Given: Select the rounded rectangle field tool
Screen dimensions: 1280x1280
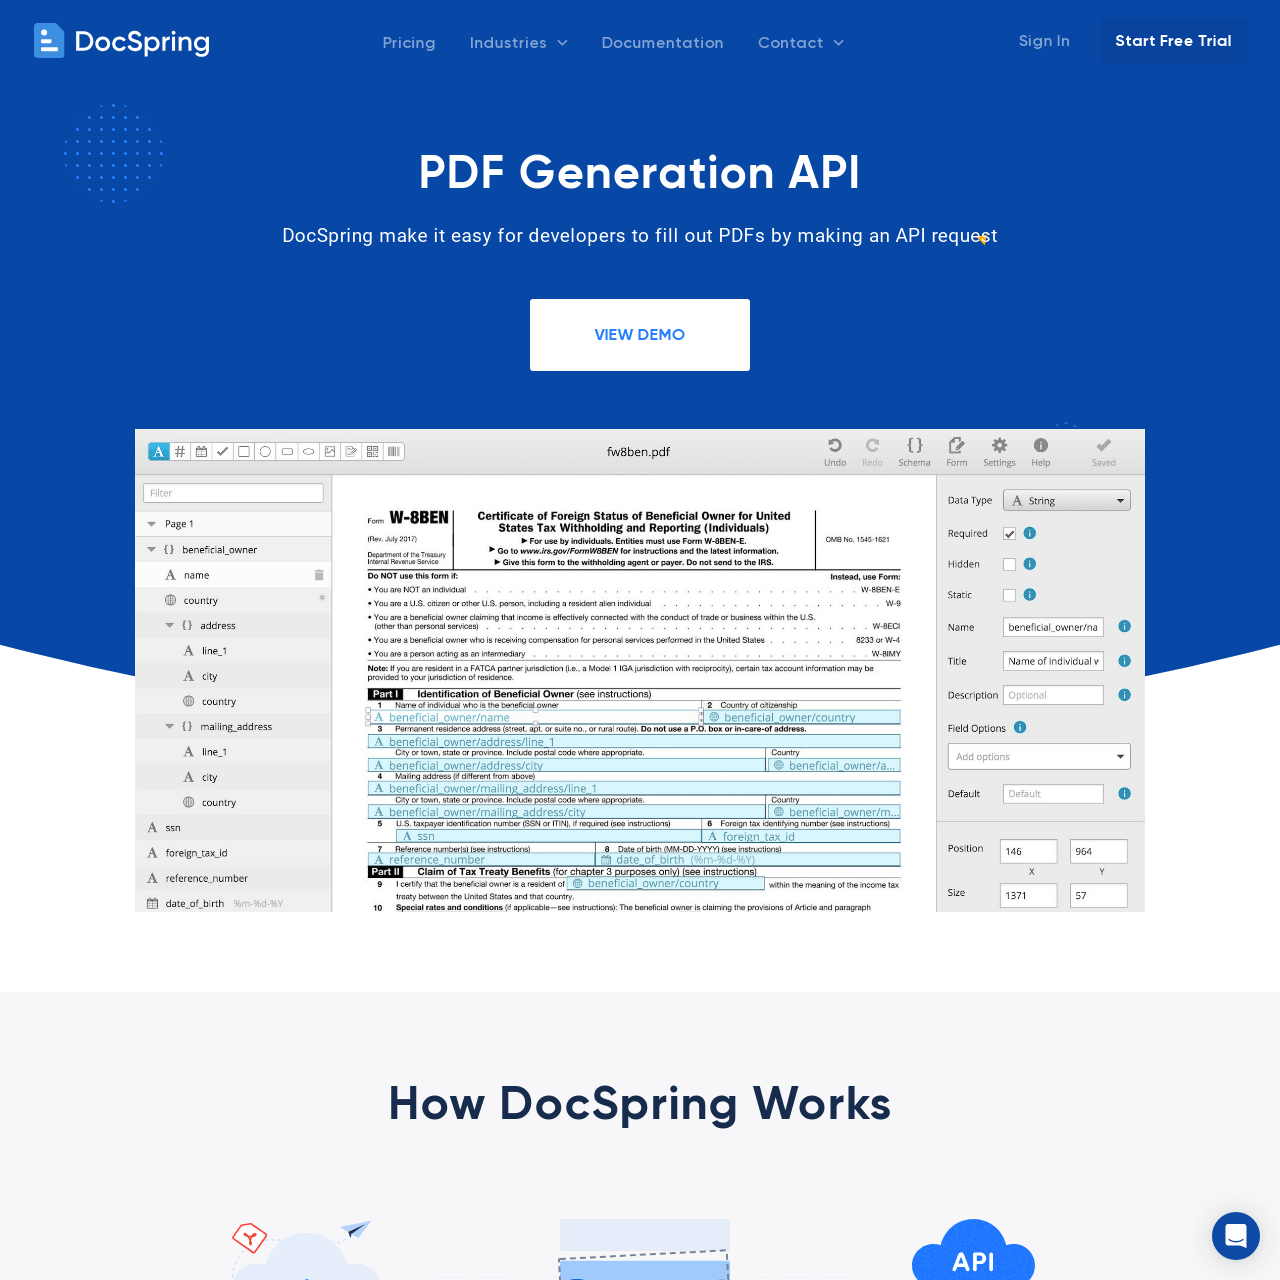Looking at the screenshot, I should pyautogui.click(x=287, y=452).
